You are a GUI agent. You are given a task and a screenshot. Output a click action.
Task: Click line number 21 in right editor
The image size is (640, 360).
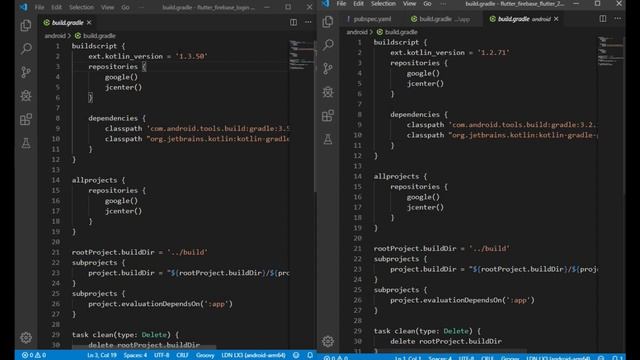pyautogui.click(x=357, y=249)
